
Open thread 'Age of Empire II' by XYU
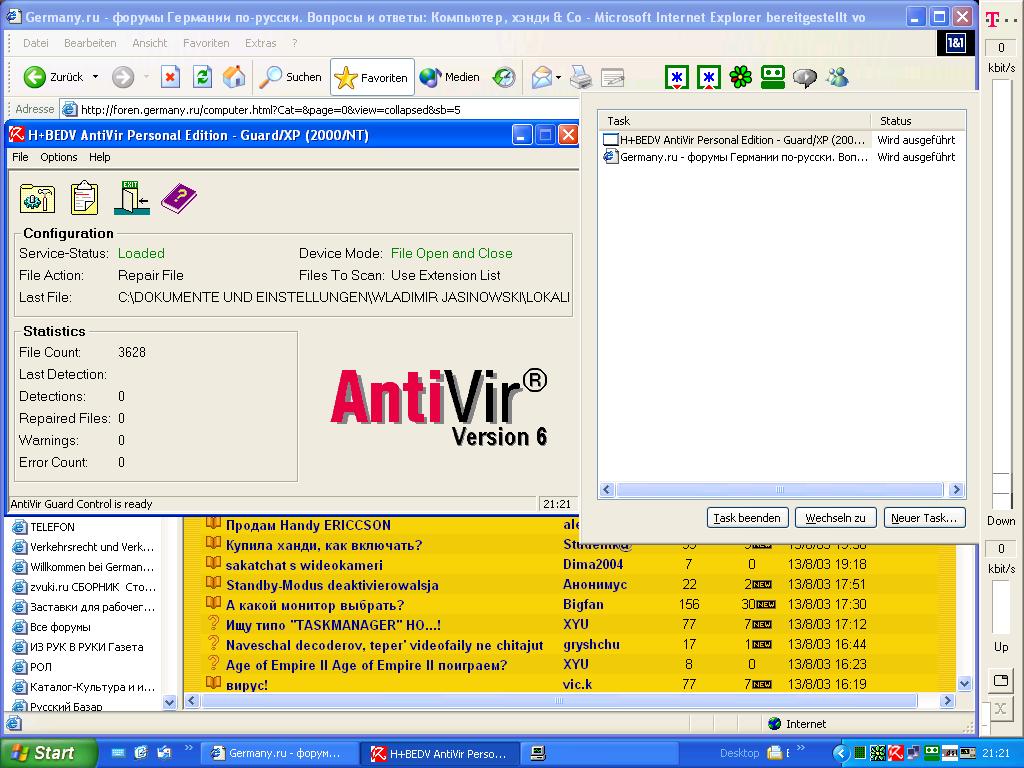[366, 665]
